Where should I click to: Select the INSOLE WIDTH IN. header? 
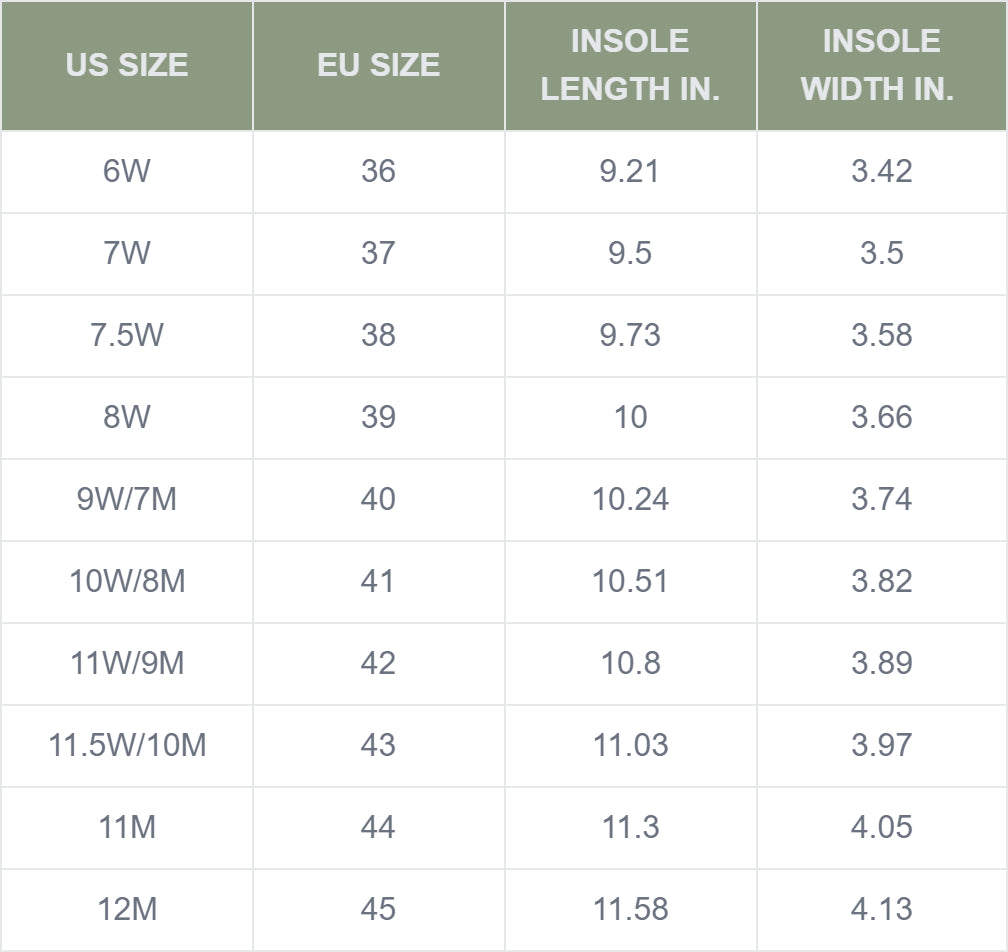[x=881, y=66]
